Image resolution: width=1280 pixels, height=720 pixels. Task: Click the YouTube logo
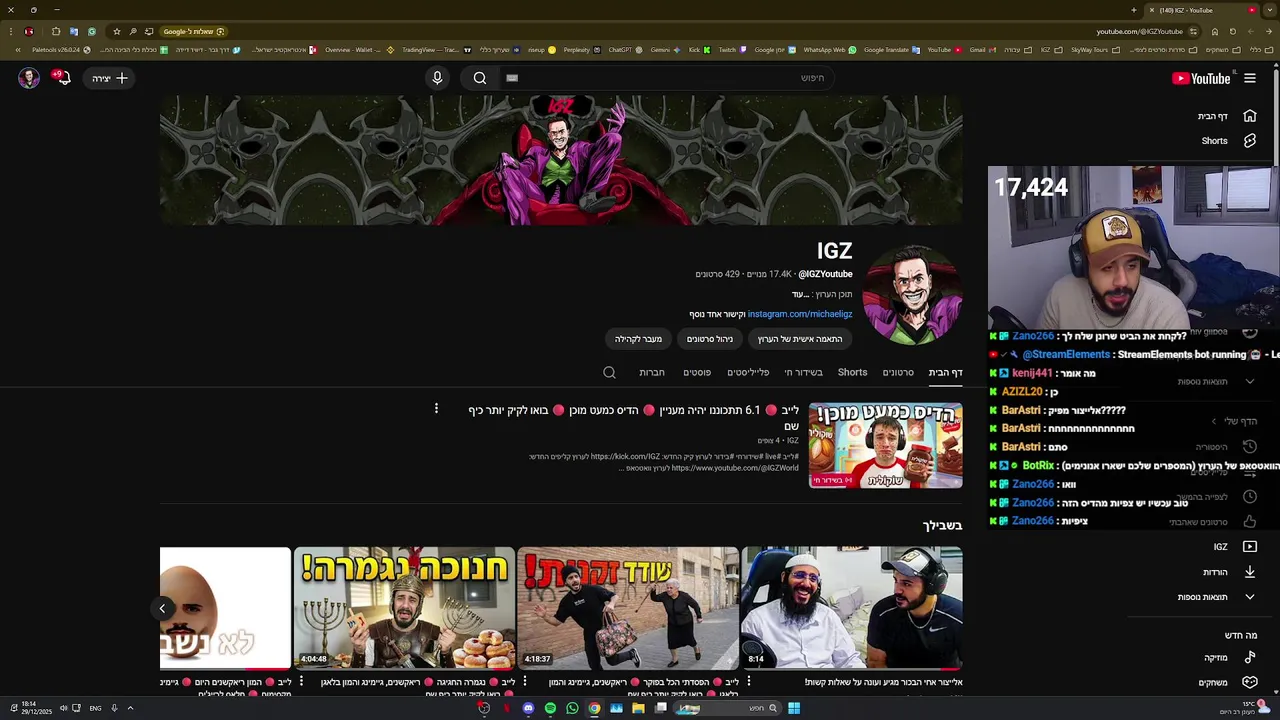click(1201, 78)
